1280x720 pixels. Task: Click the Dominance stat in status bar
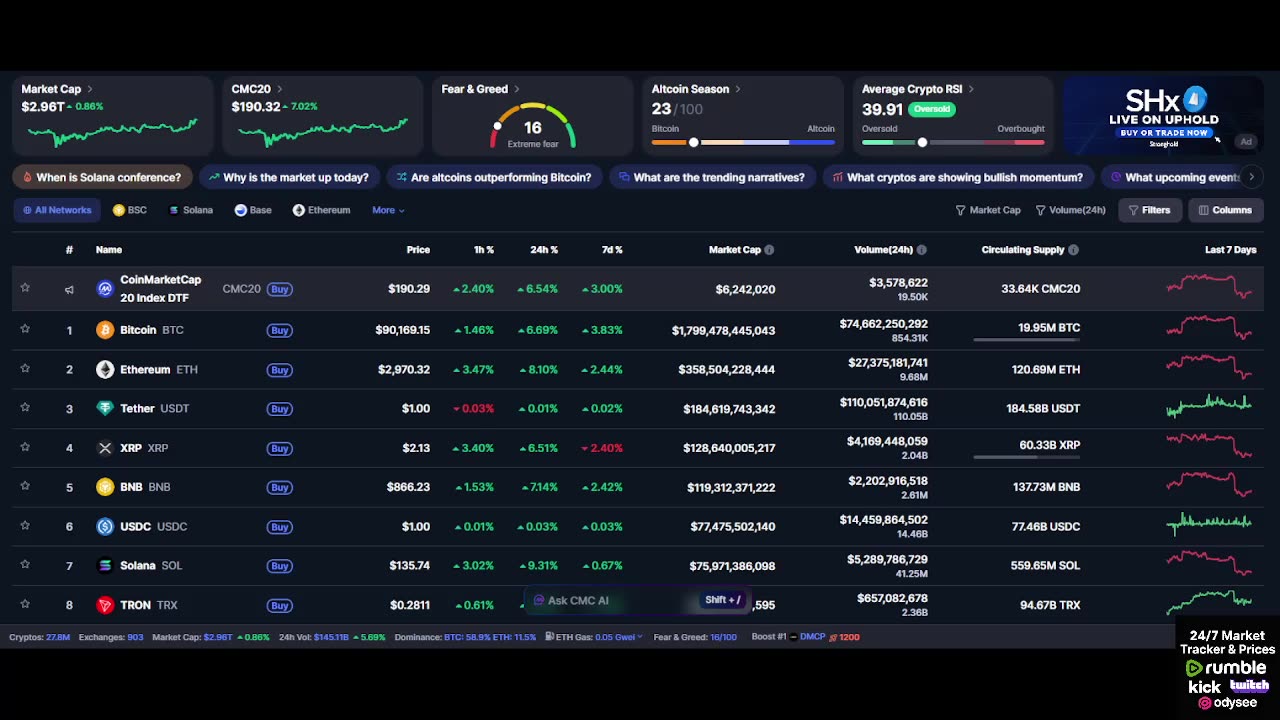coord(465,637)
